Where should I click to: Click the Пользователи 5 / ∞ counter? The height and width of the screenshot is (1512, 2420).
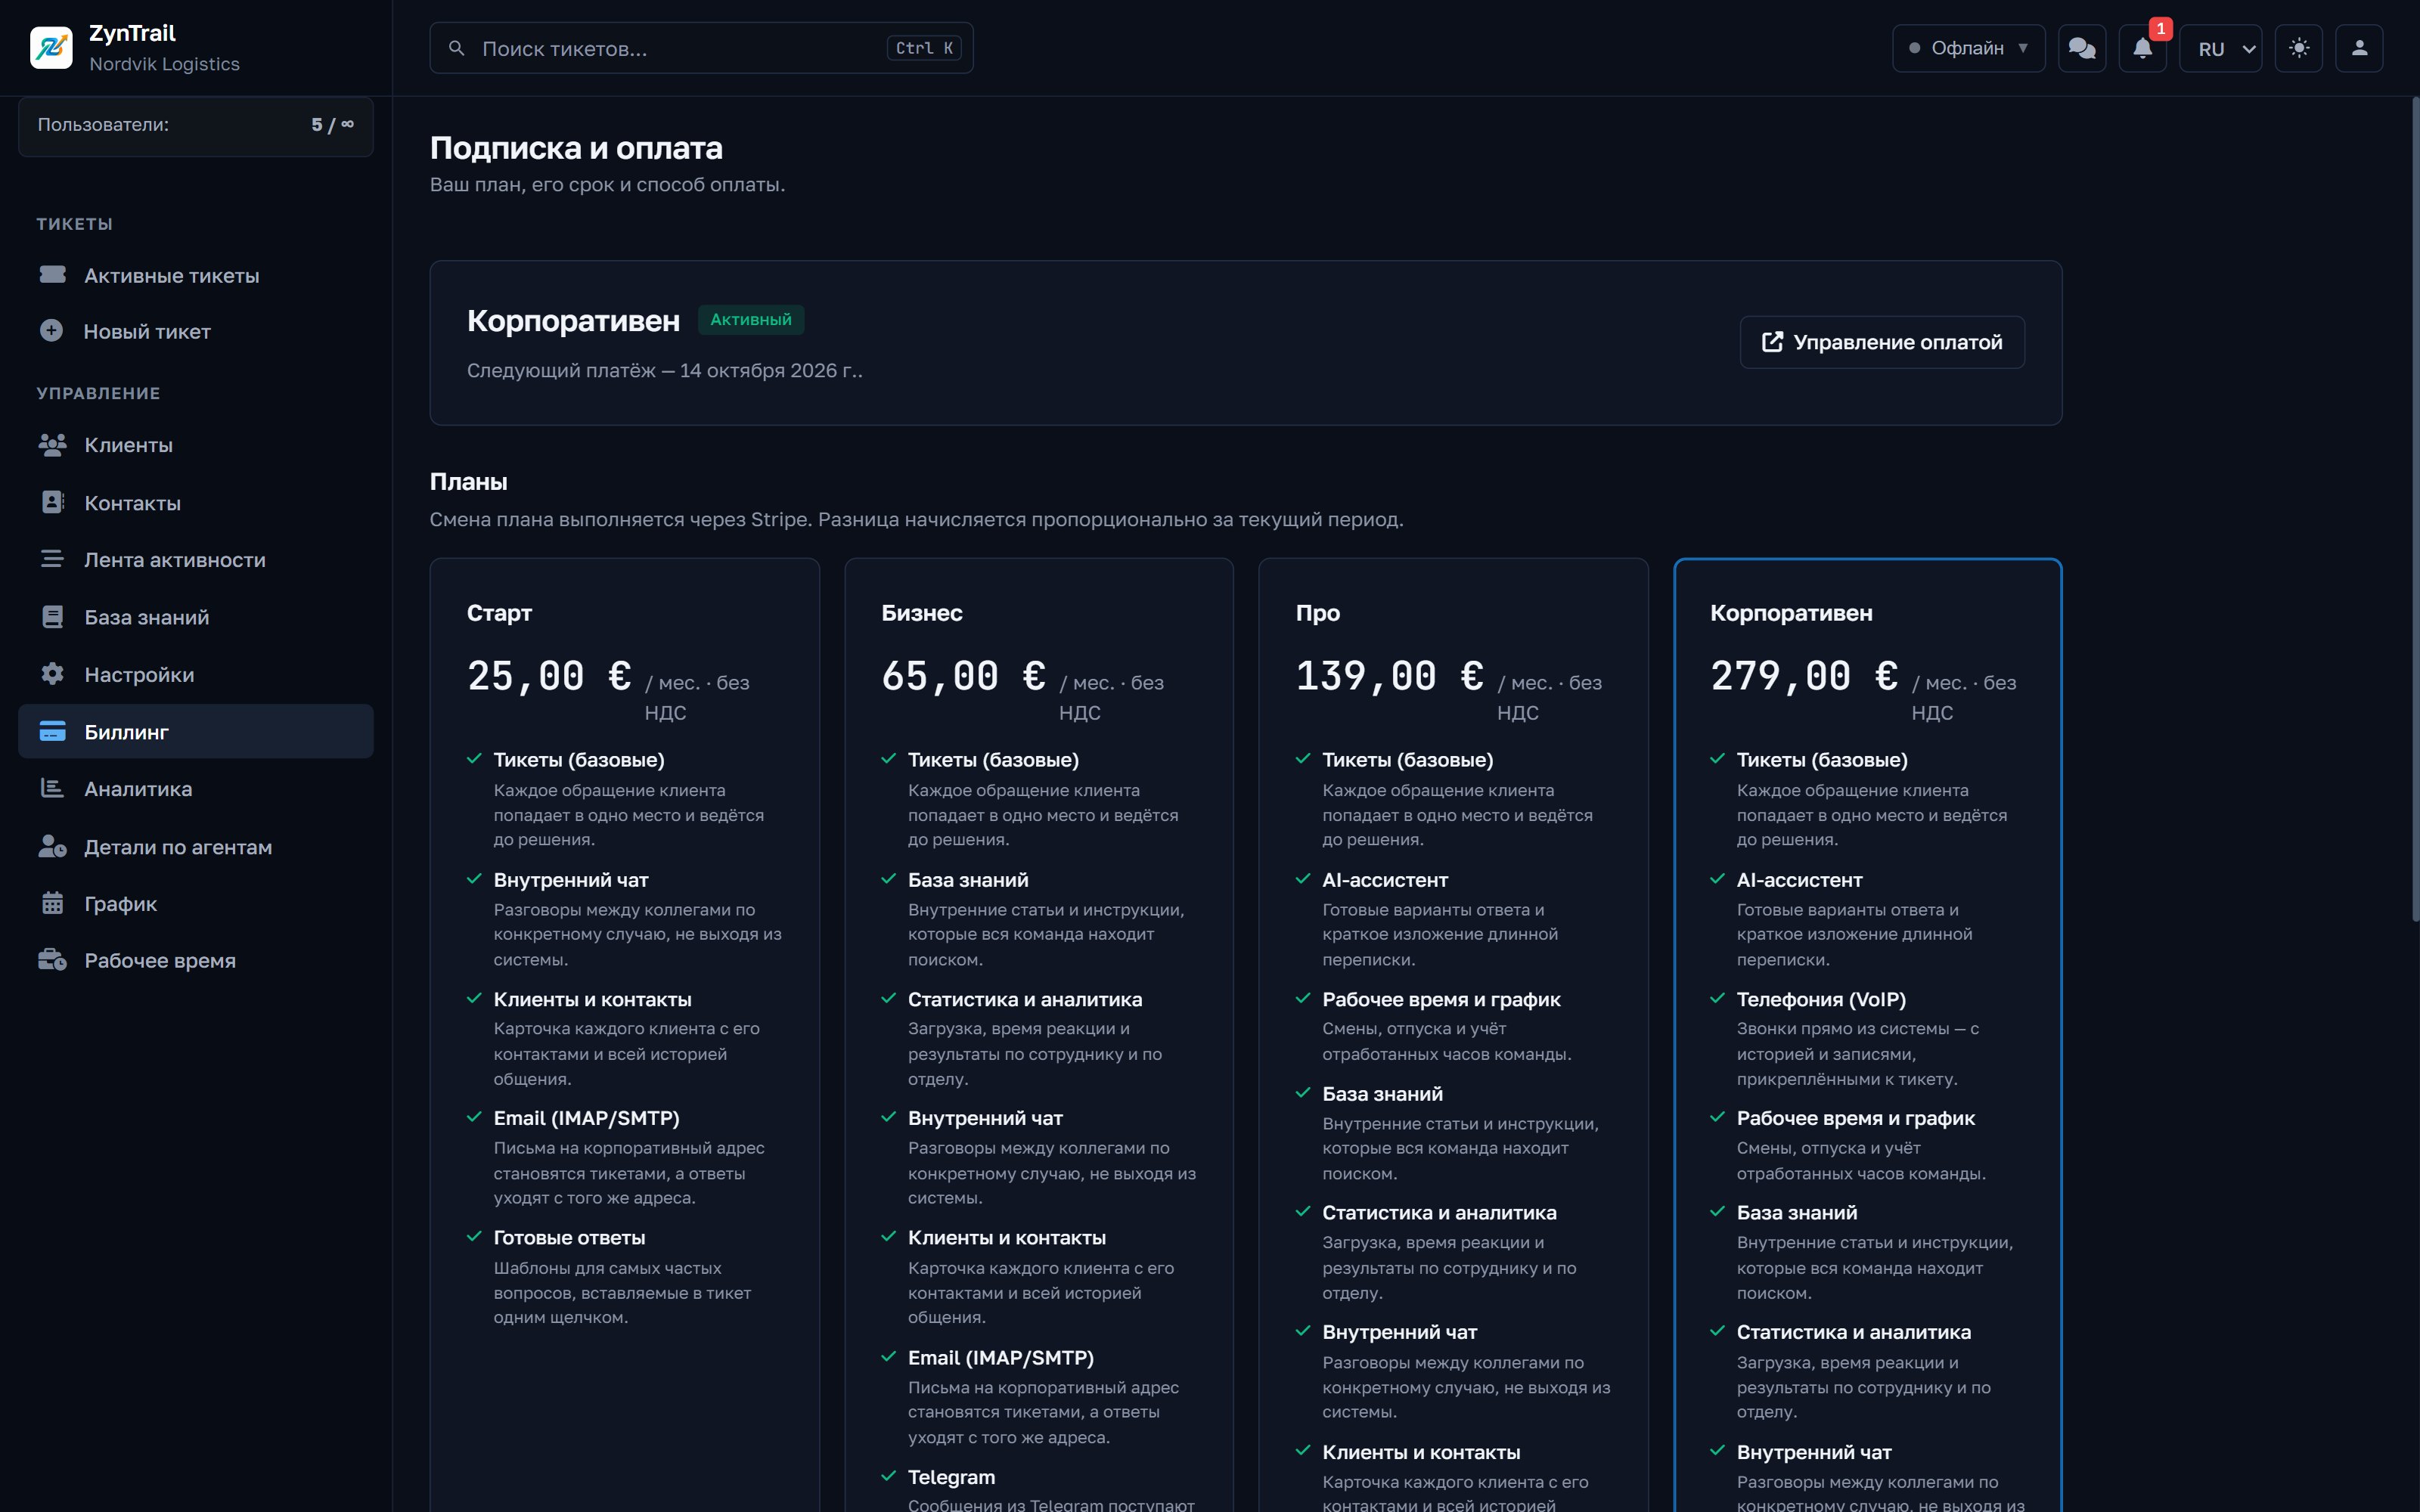pyautogui.click(x=196, y=125)
